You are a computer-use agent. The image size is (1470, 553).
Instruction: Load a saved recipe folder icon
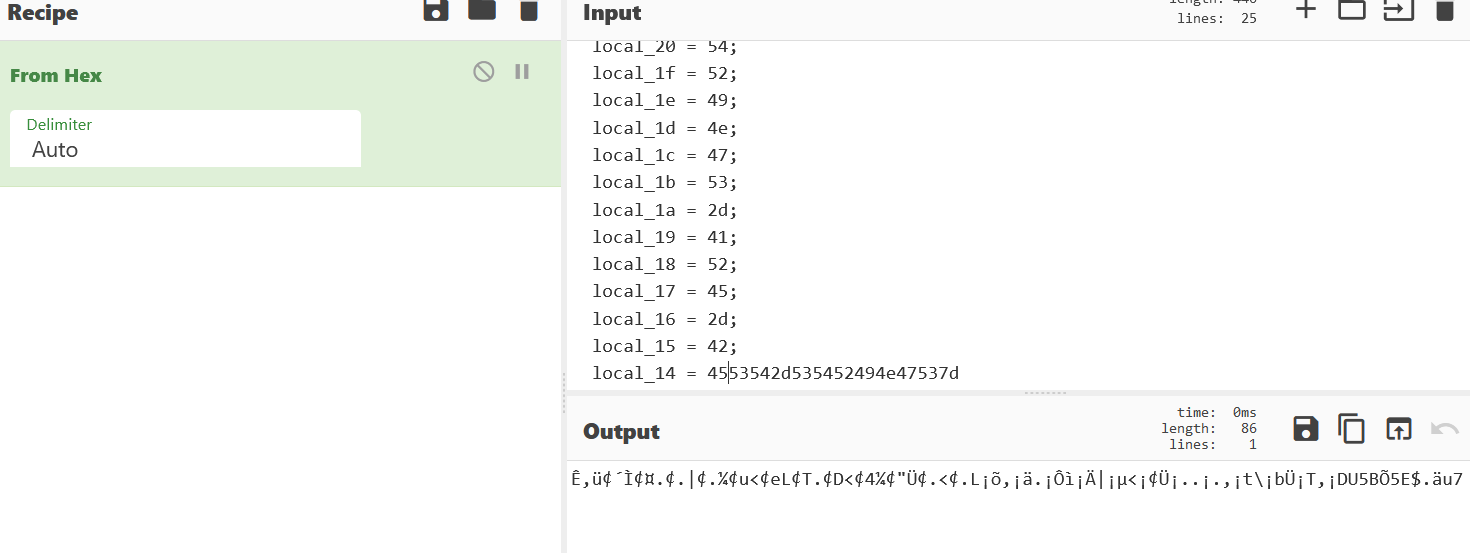[x=482, y=10]
